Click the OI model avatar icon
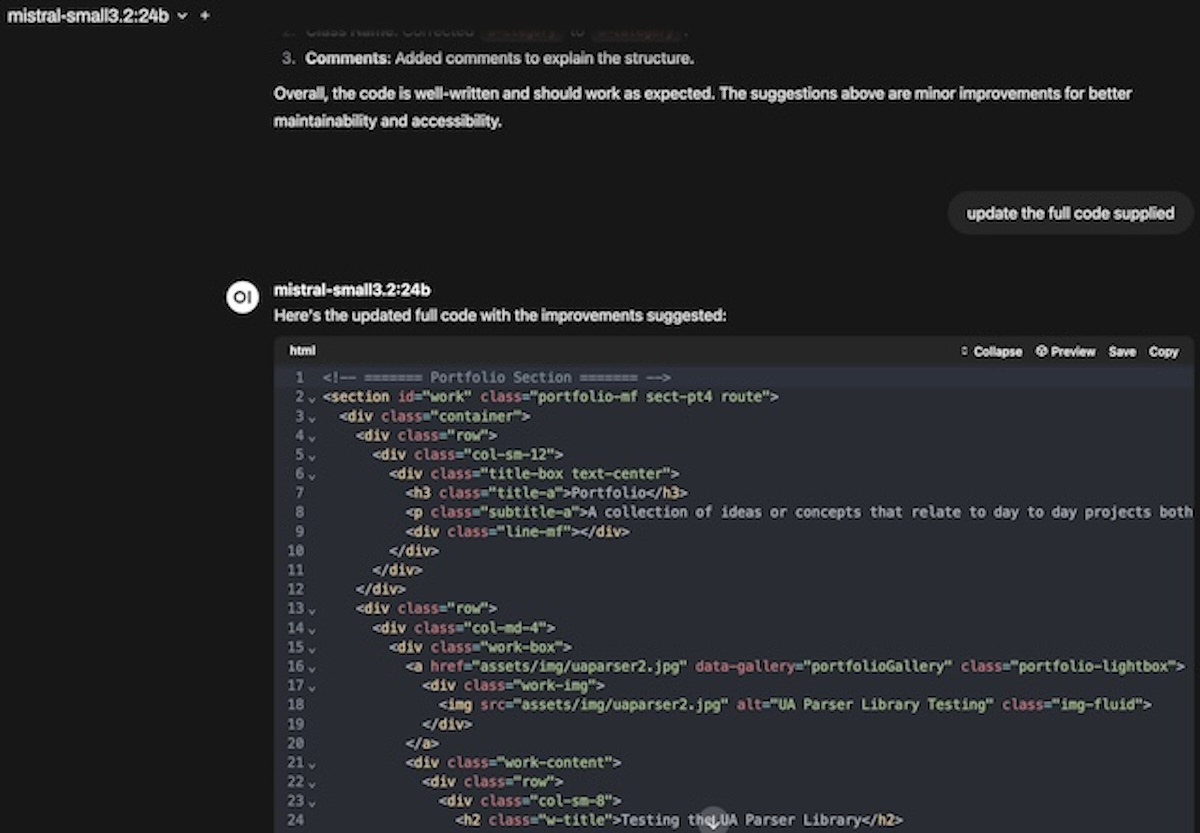Image resolution: width=1200 pixels, height=833 pixels. click(242, 297)
